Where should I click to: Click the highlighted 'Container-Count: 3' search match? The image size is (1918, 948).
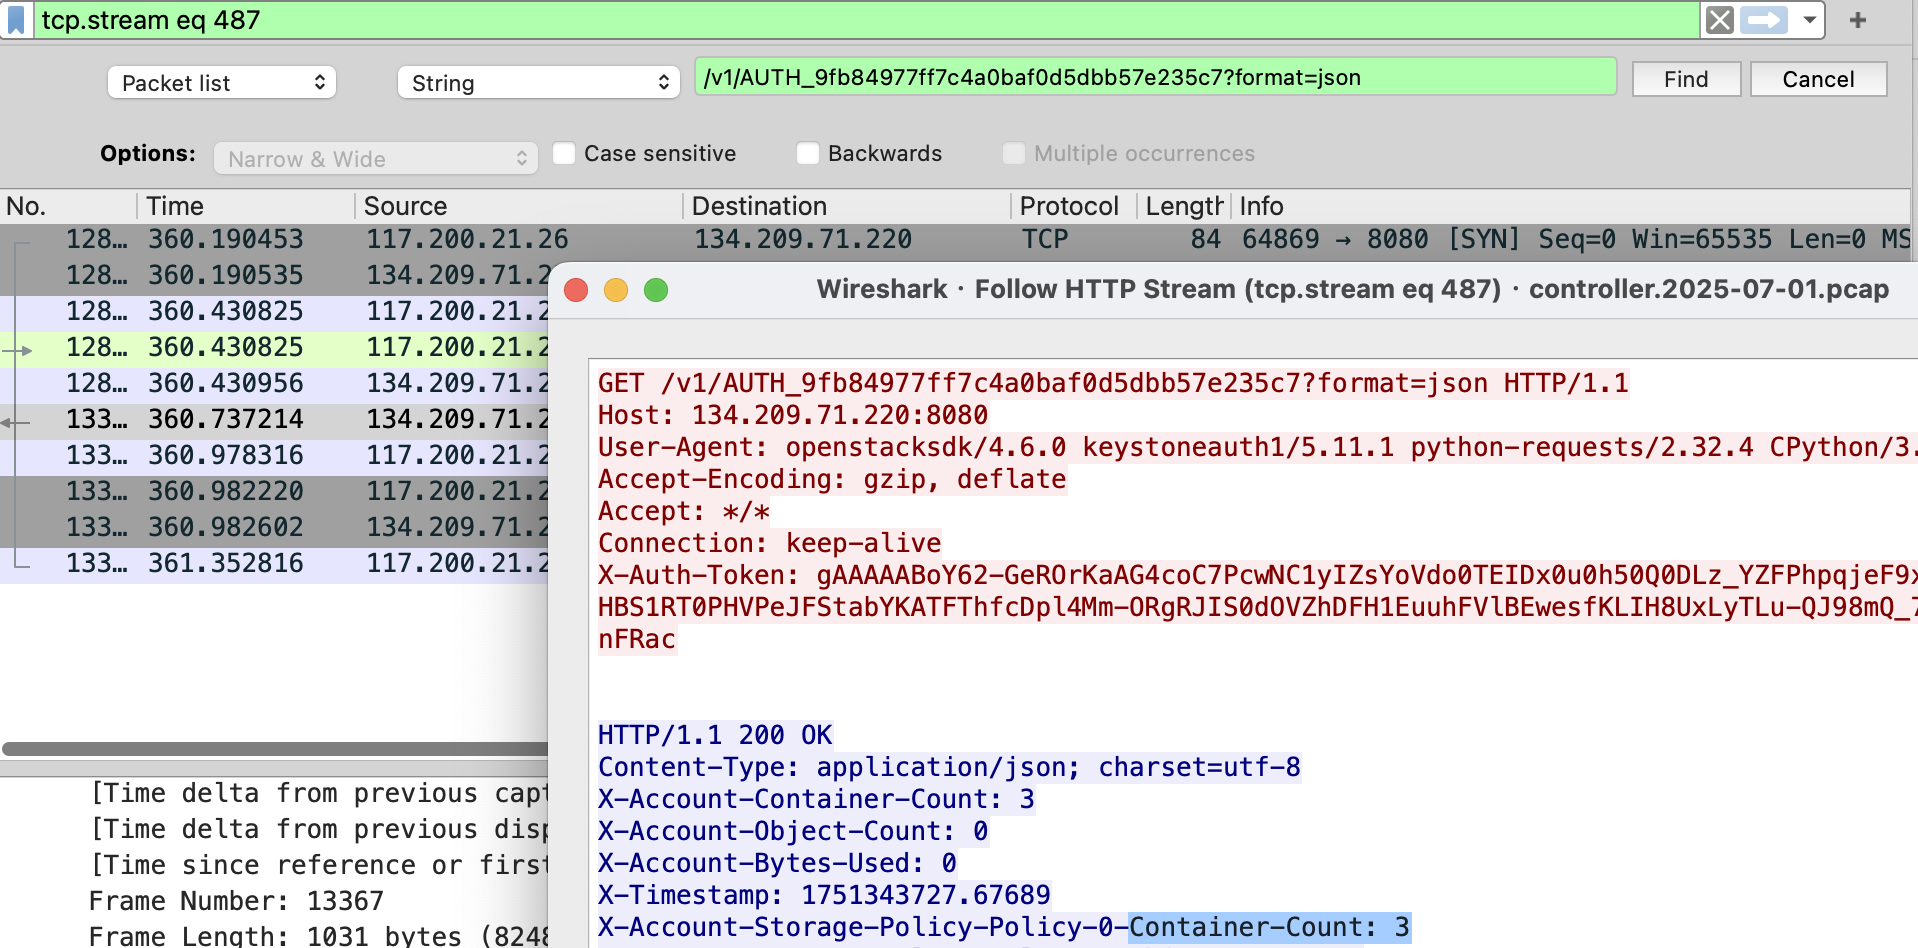point(1269,927)
